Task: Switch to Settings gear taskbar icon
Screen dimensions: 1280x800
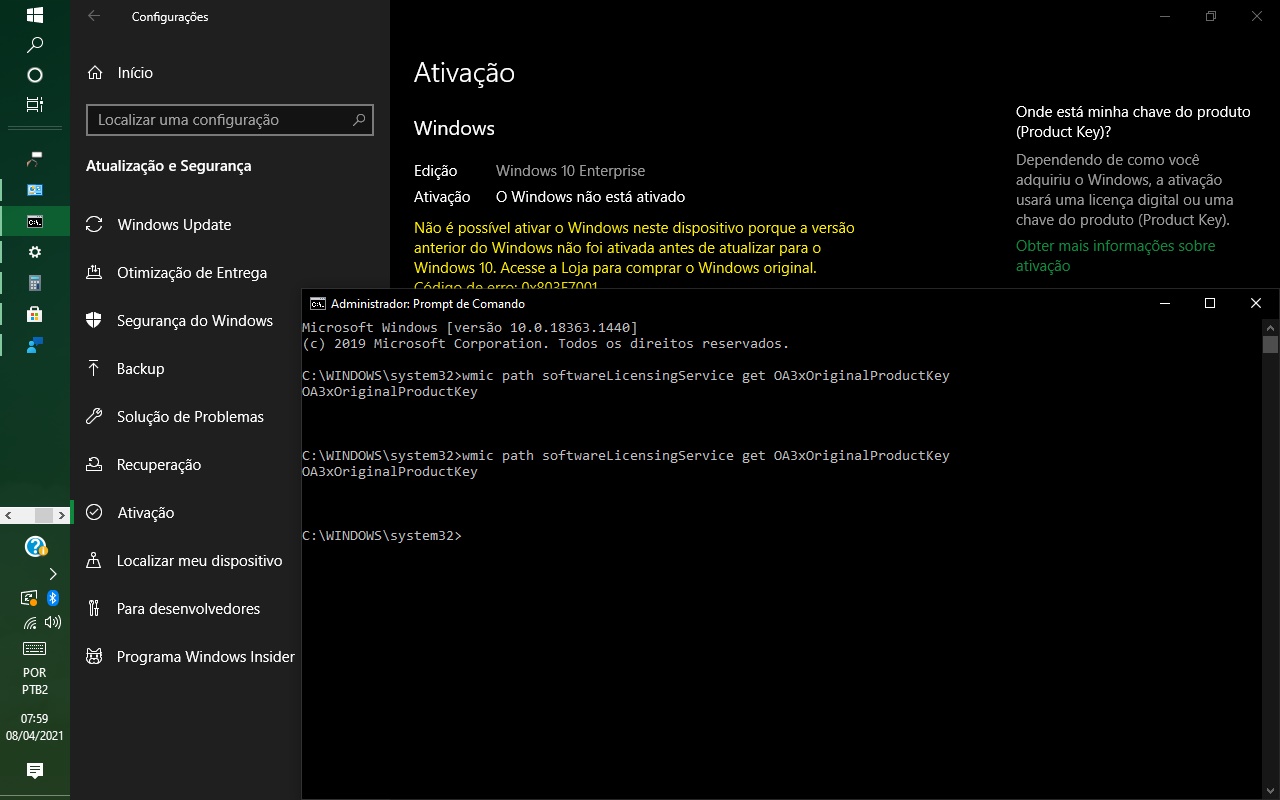Action: click(x=35, y=252)
